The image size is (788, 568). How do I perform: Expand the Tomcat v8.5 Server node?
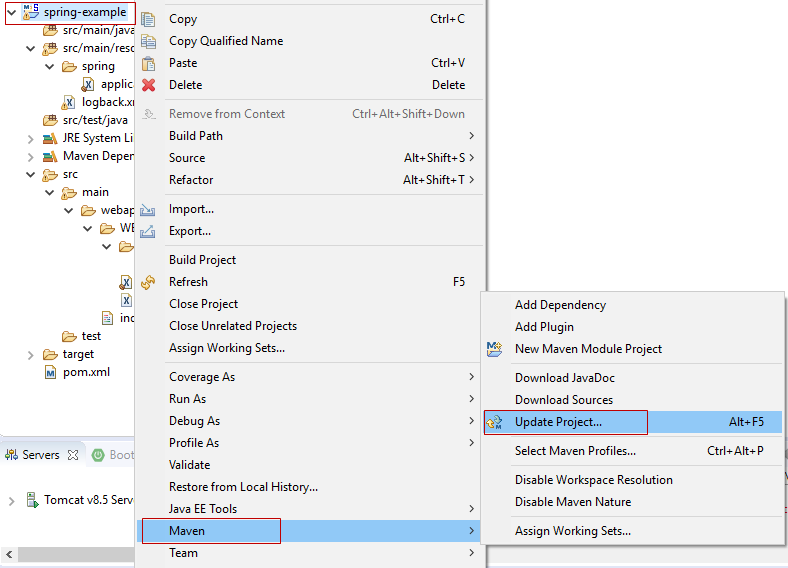point(12,501)
